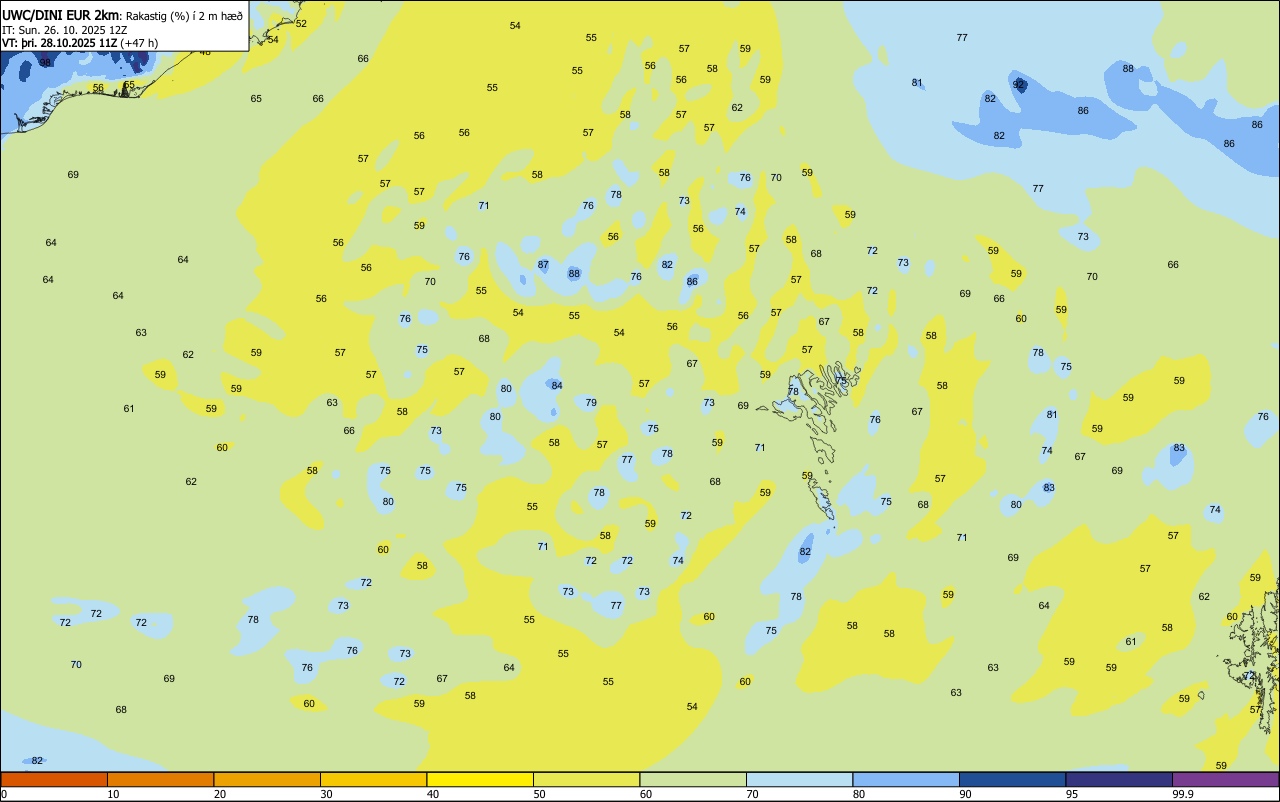Select the 80–90 medium blue legend swatch
Viewport: 1280px width, 802px height.
pyautogui.click(x=906, y=779)
